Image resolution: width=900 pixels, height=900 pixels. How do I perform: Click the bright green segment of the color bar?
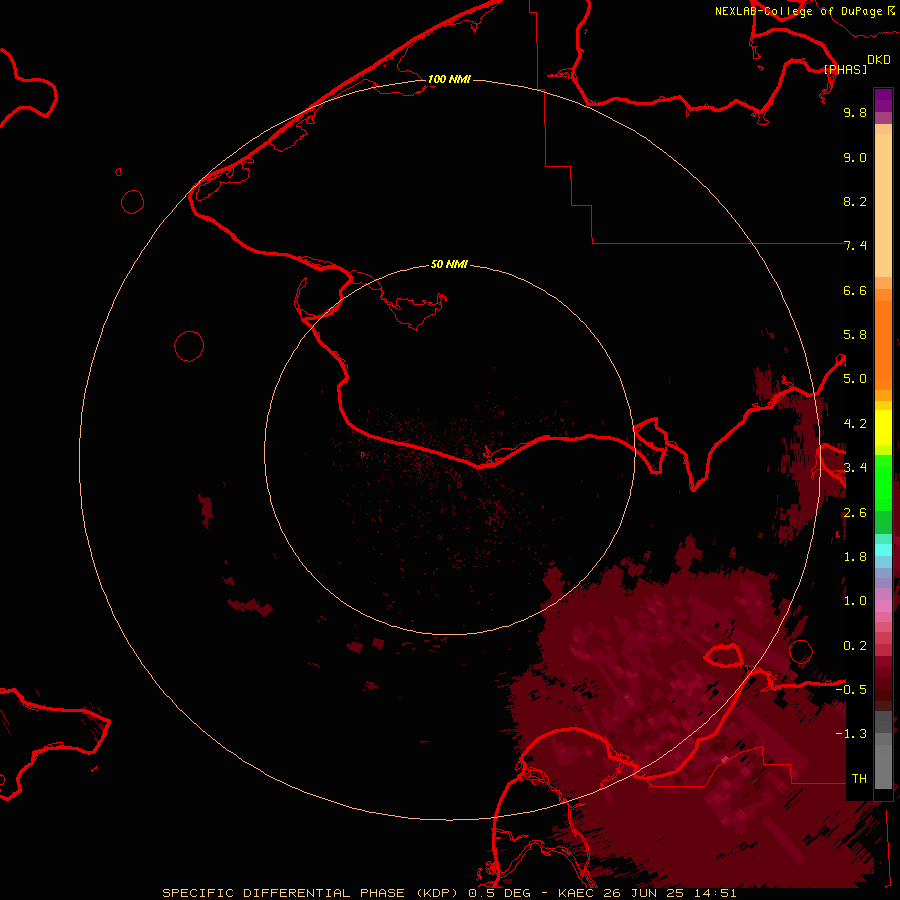883,482
